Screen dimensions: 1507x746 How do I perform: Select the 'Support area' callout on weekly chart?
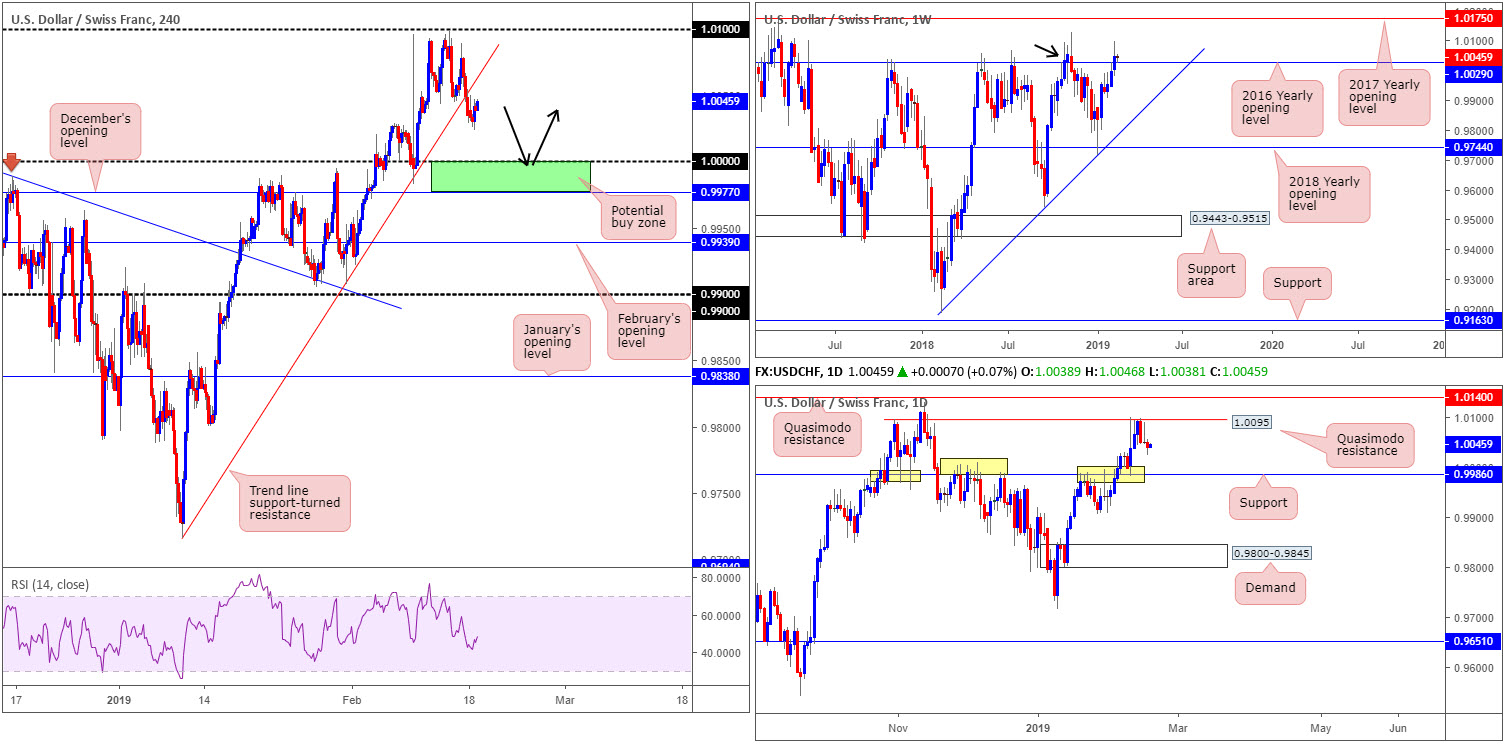tap(1211, 276)
